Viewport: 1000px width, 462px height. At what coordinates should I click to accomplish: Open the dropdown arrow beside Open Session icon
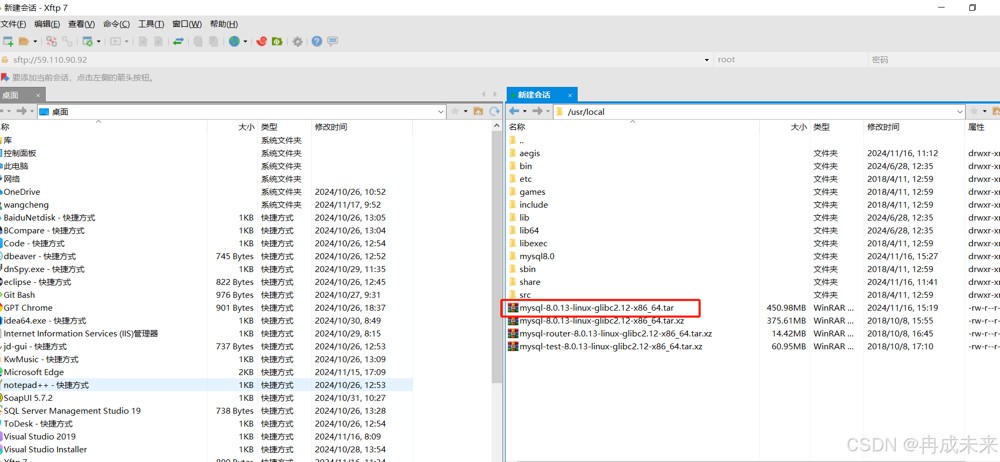tap(35, 41)
